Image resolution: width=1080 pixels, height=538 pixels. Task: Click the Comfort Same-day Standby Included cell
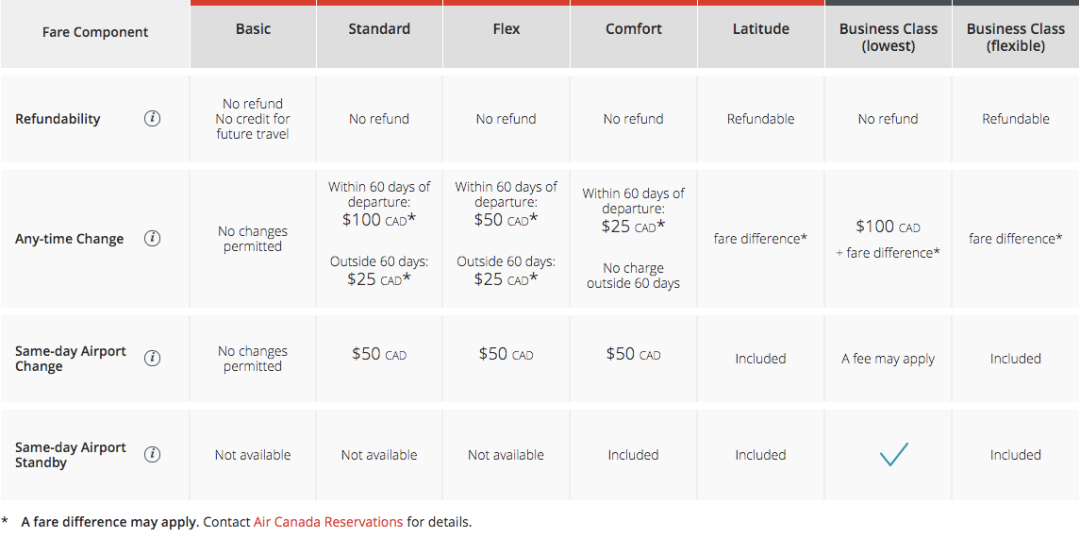click(x=633, y=455)
